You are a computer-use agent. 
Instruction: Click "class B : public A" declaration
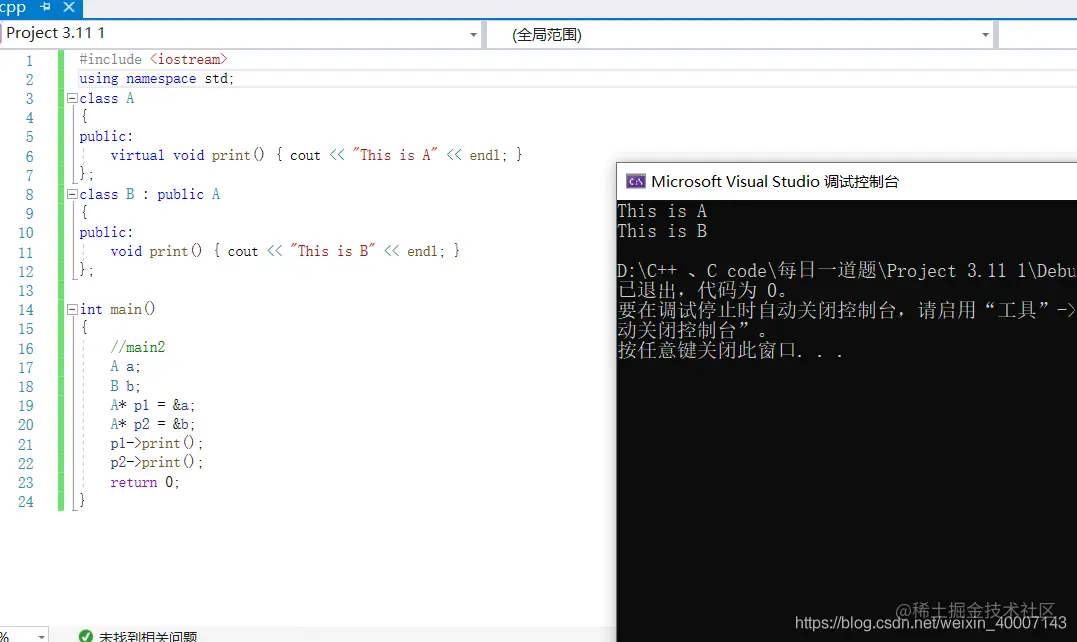(x=150, y=194)
